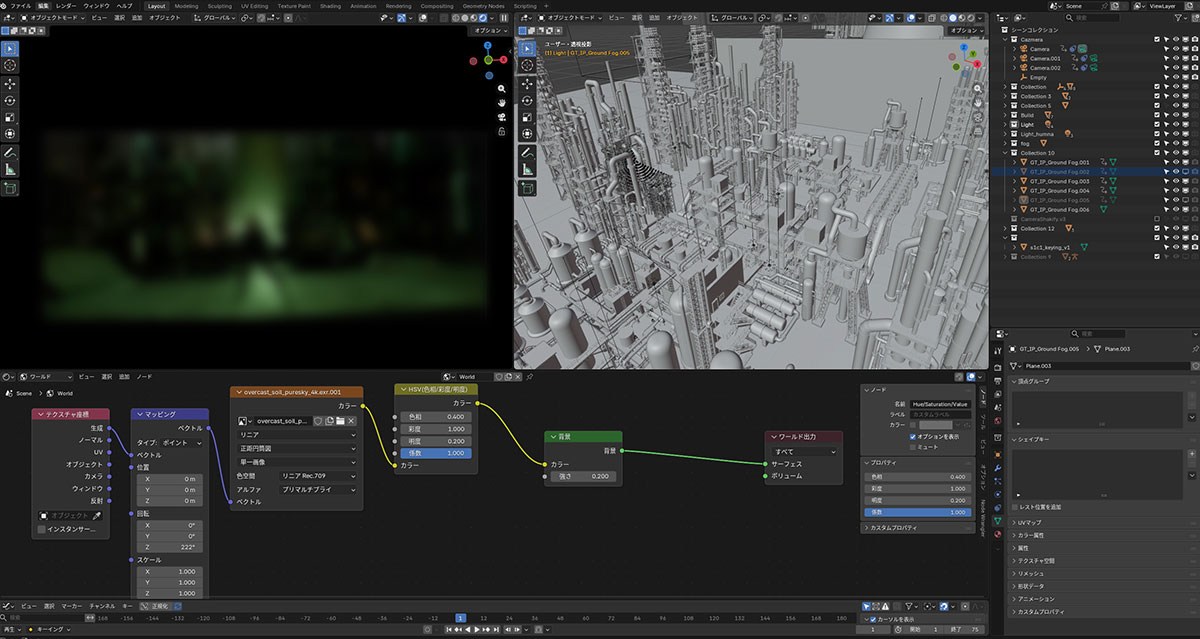The width and height of the screenshot is (1200, 639).
Task: Click the zoom magnifier icon in right viewport
Action: click(x=979, y=88)
